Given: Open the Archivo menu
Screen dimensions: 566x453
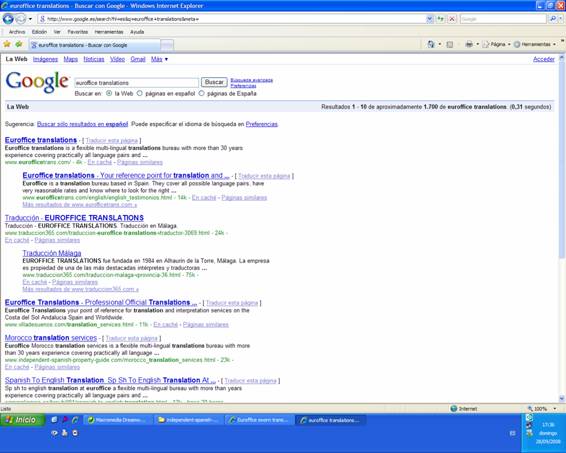Looking at the screenshot, I should 17,32.
